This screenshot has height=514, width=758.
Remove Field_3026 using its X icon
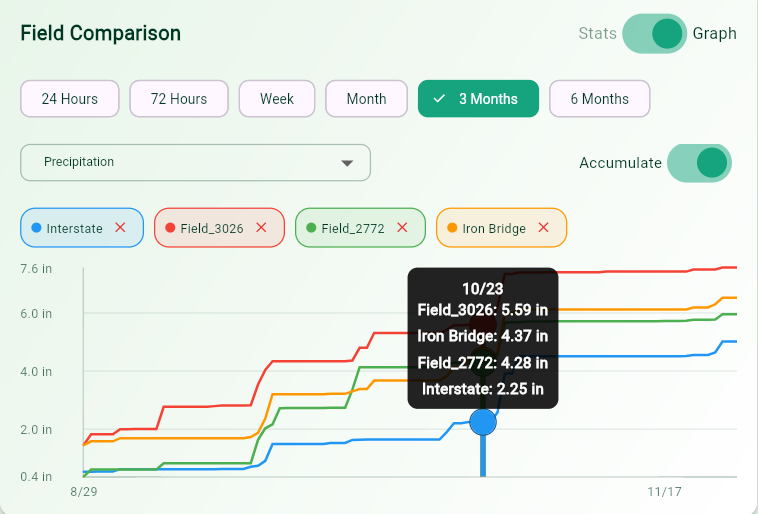(261, 228)
